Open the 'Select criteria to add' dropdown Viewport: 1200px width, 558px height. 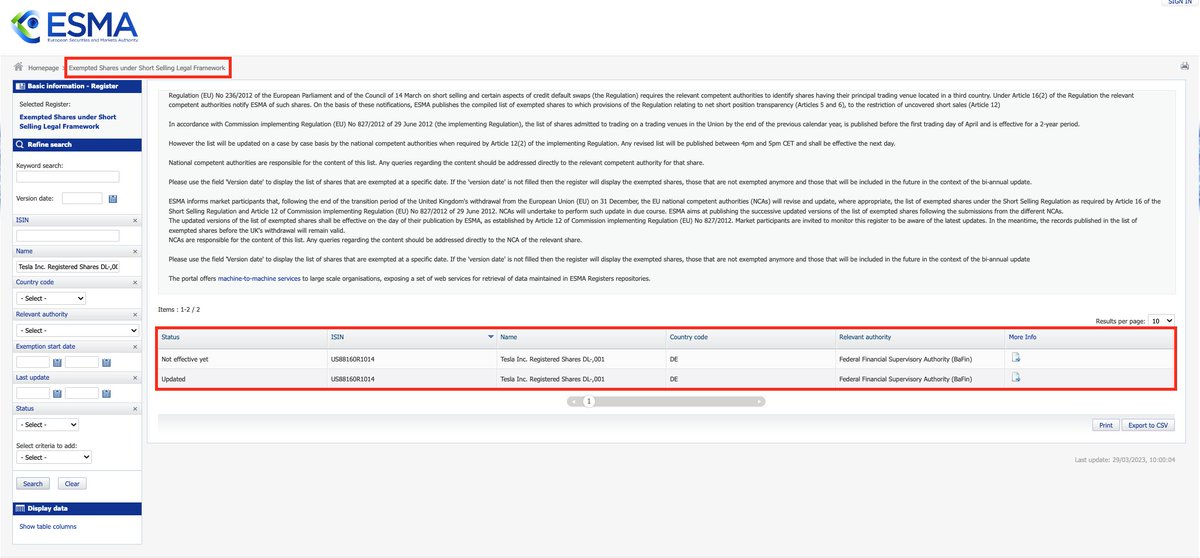tap(54, 457)
